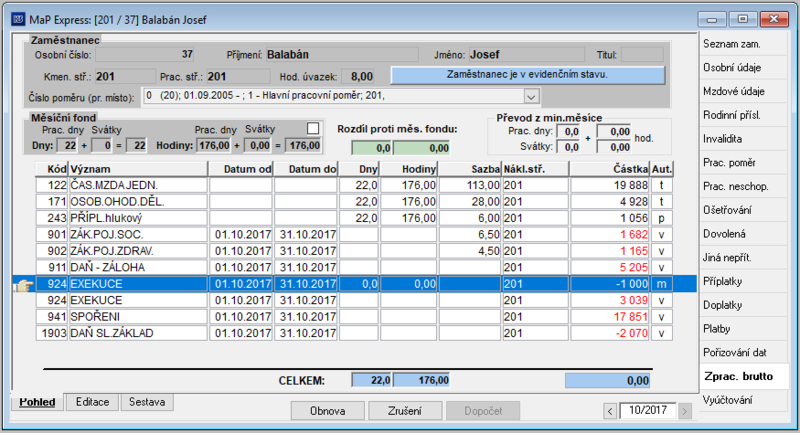This screenshot has width=800, height=433.
Task: Click the Příjmení field showing Balabán
Action: (x=342, y=55)
